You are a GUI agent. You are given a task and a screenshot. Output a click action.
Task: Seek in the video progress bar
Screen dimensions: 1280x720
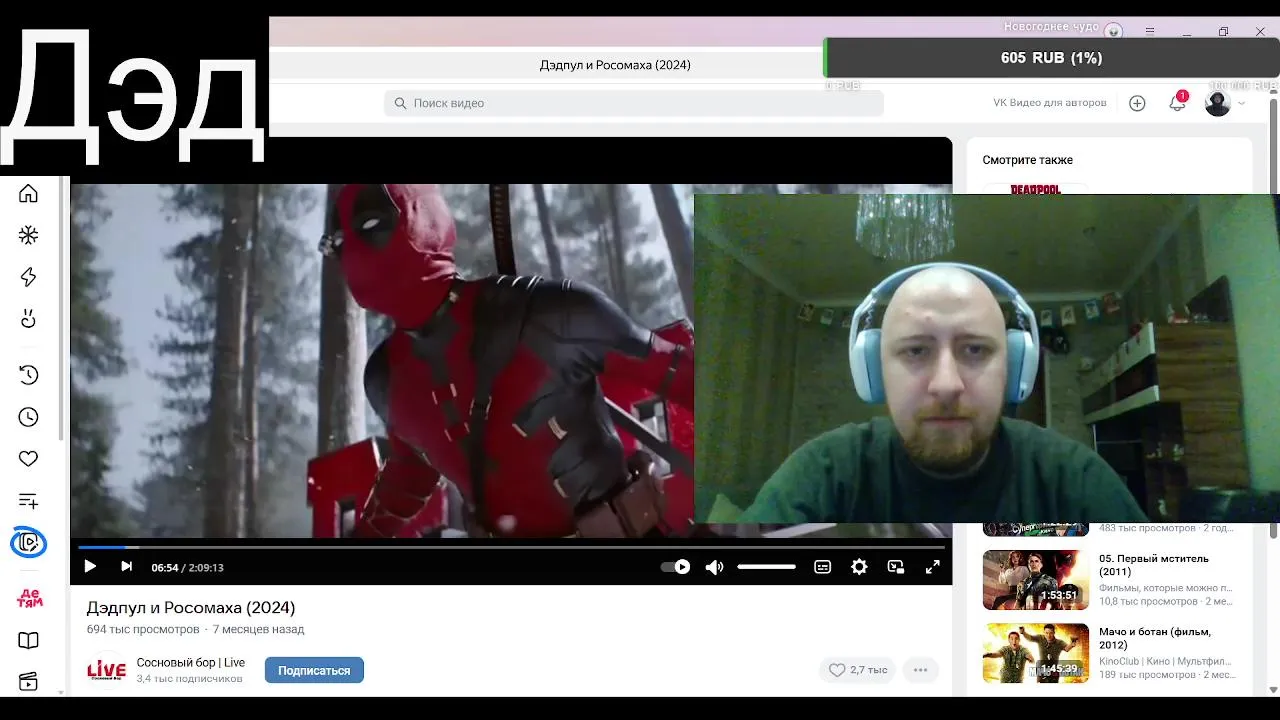point(511,547)
